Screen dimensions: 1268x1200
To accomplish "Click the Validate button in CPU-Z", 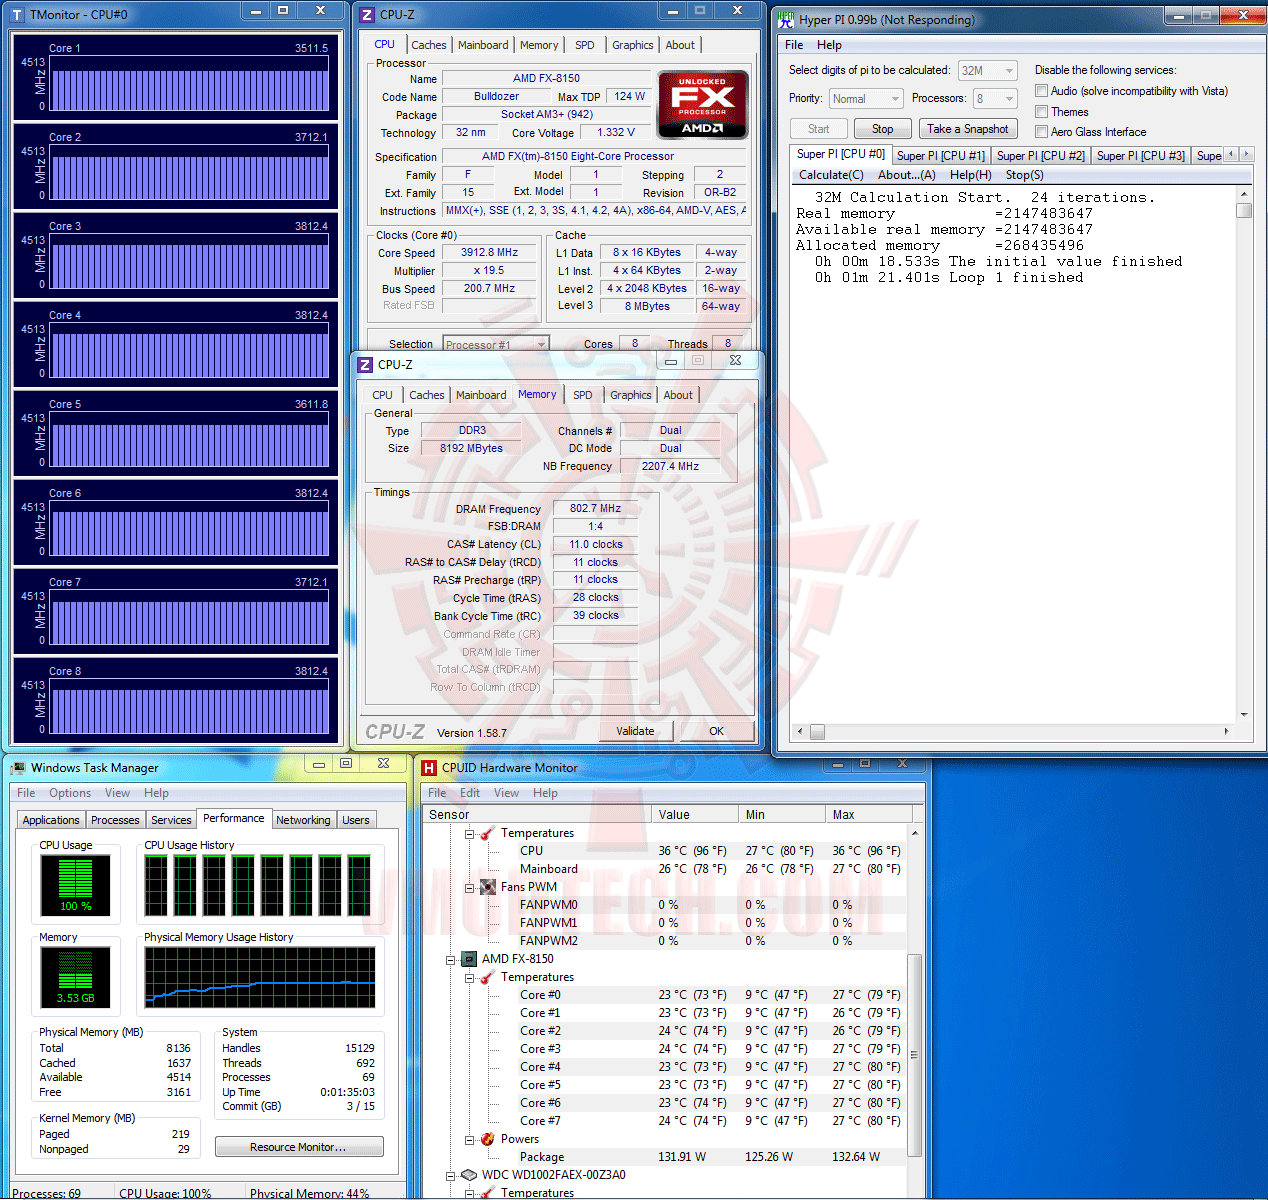I will point(635,731).
